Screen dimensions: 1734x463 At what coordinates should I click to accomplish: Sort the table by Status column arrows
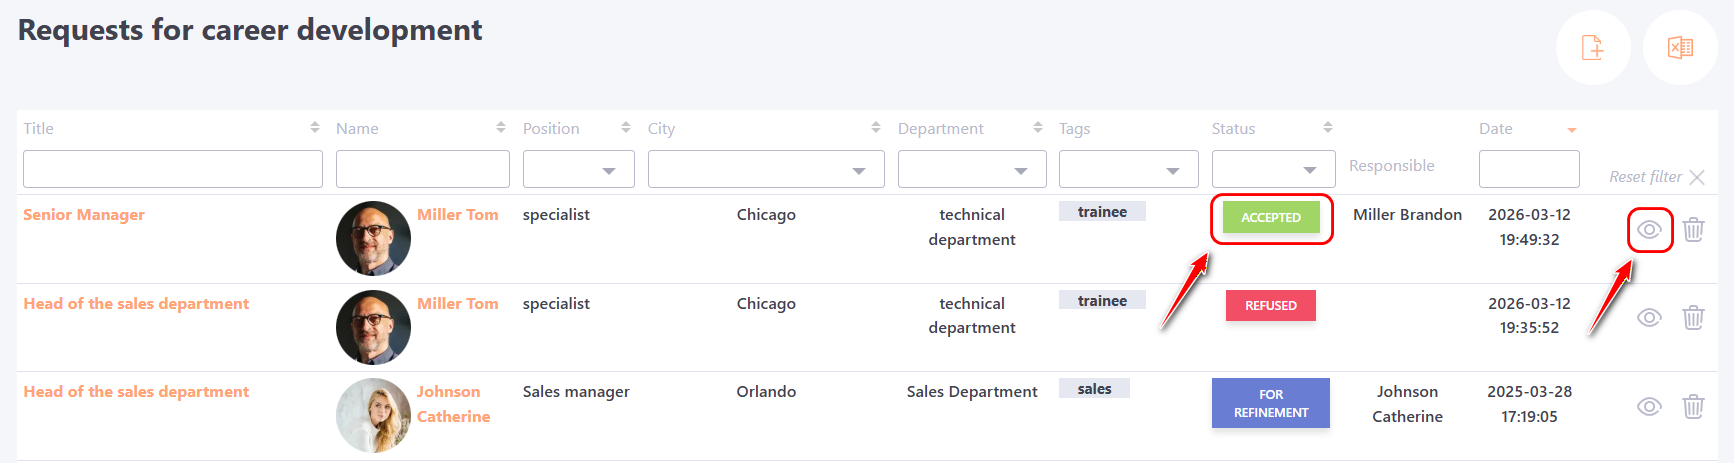pos(1328,128)
